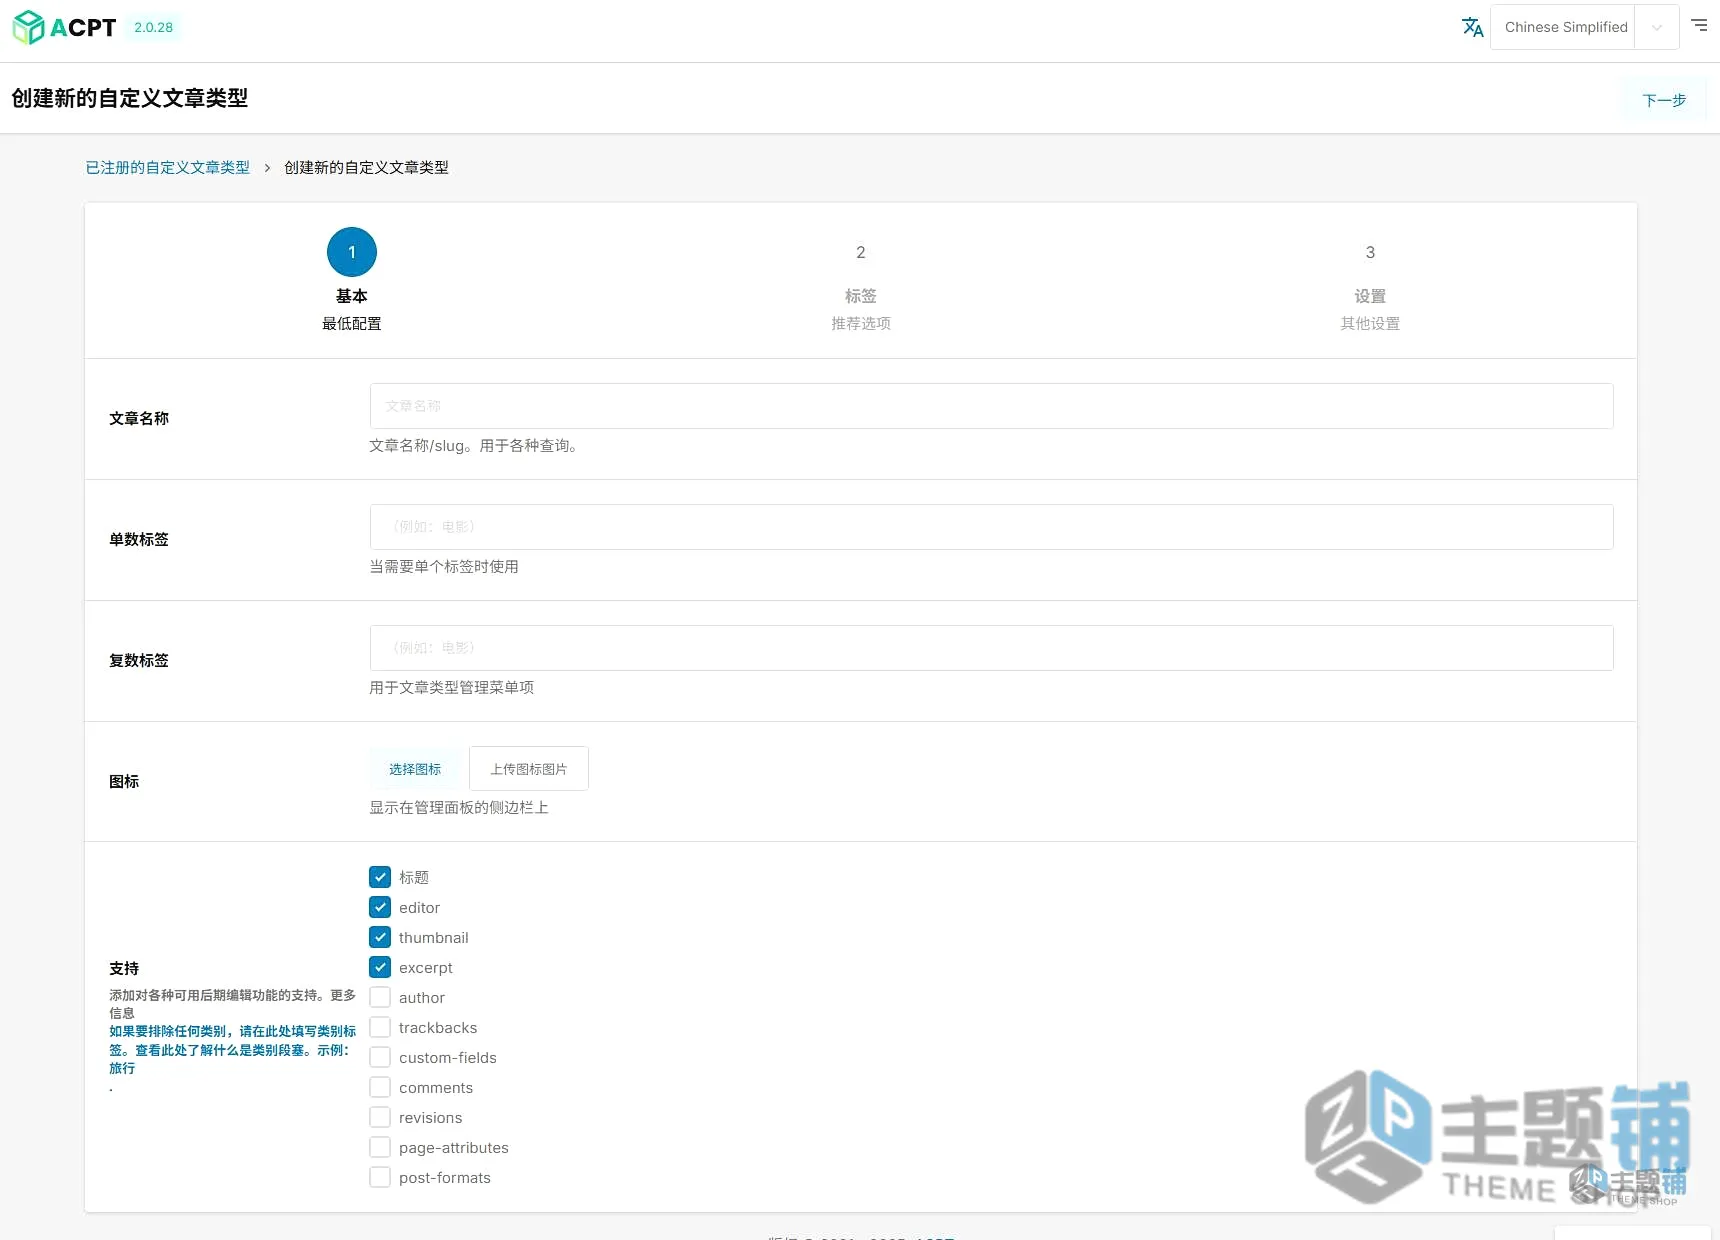
Task: Enable the custom-fields support checkbox
Action: pyautogui.click(x=380, y=1057)
